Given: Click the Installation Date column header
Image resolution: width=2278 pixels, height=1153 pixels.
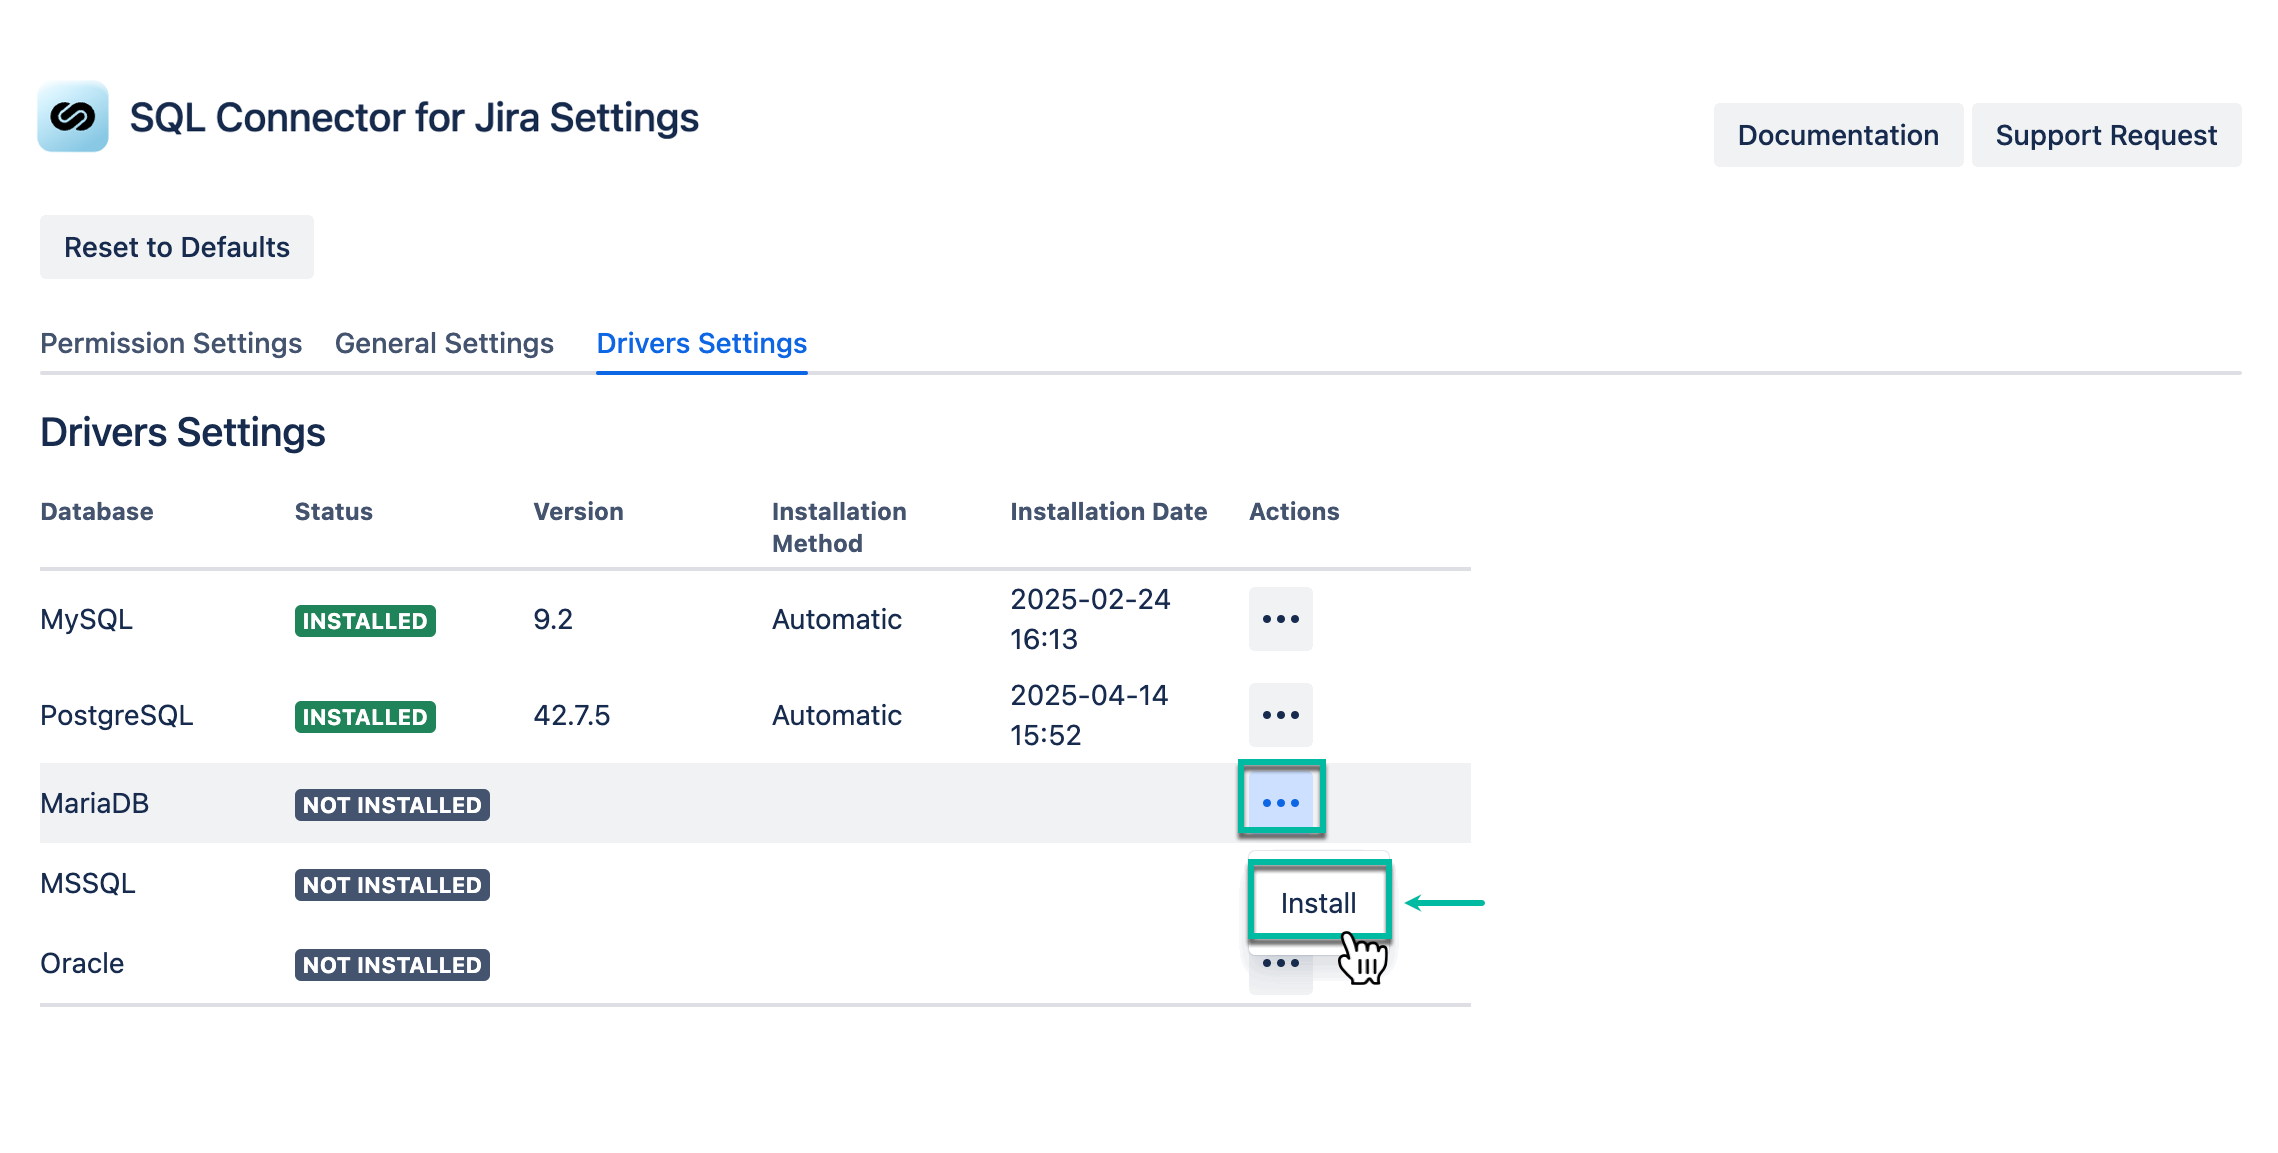Looking at the screenshot, I should coord(1108,511).
